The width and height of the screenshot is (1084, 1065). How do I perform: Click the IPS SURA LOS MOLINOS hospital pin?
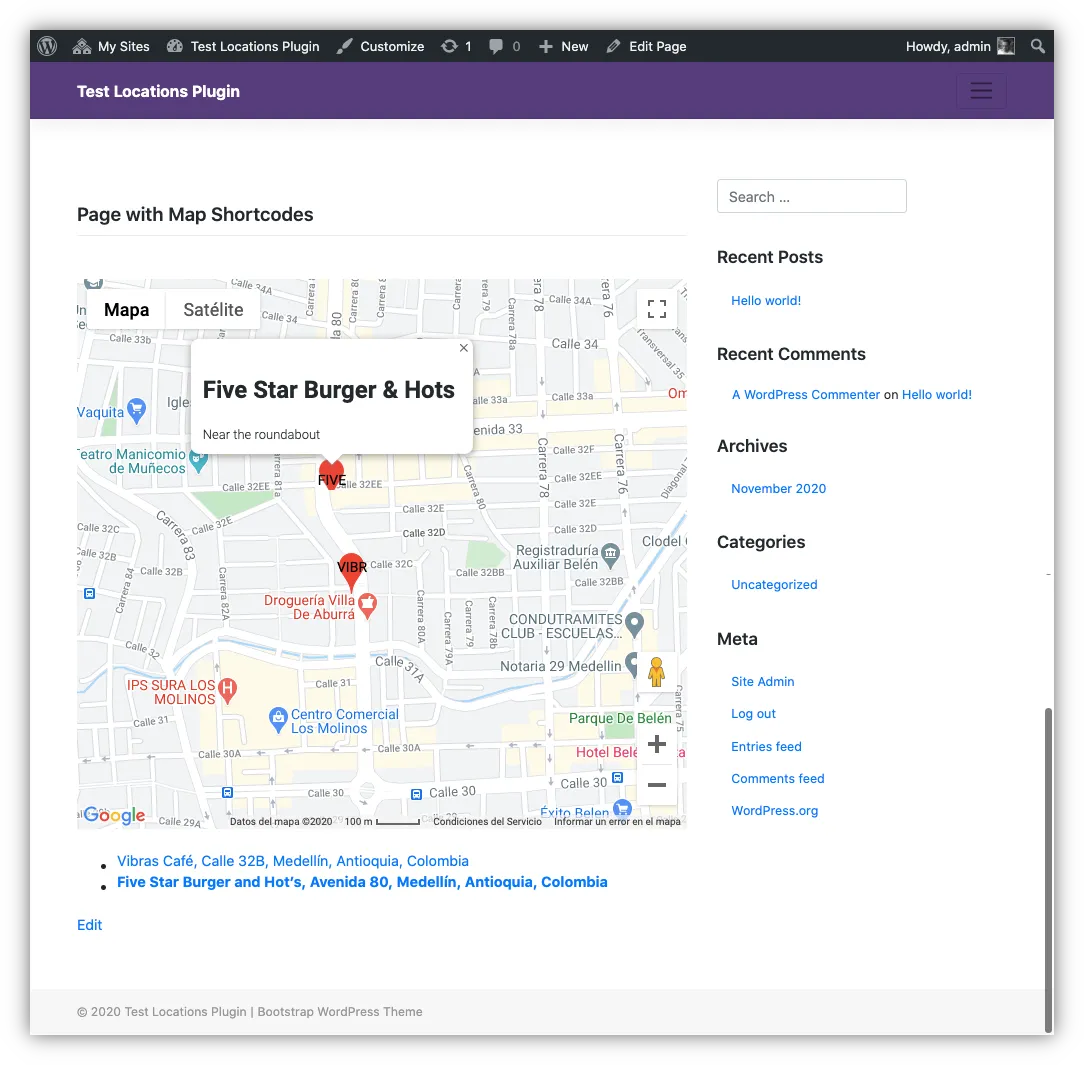pos(227,690)
